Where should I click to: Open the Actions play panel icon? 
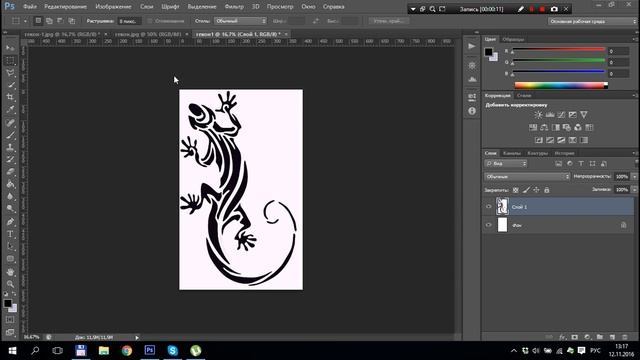point(472,46)
